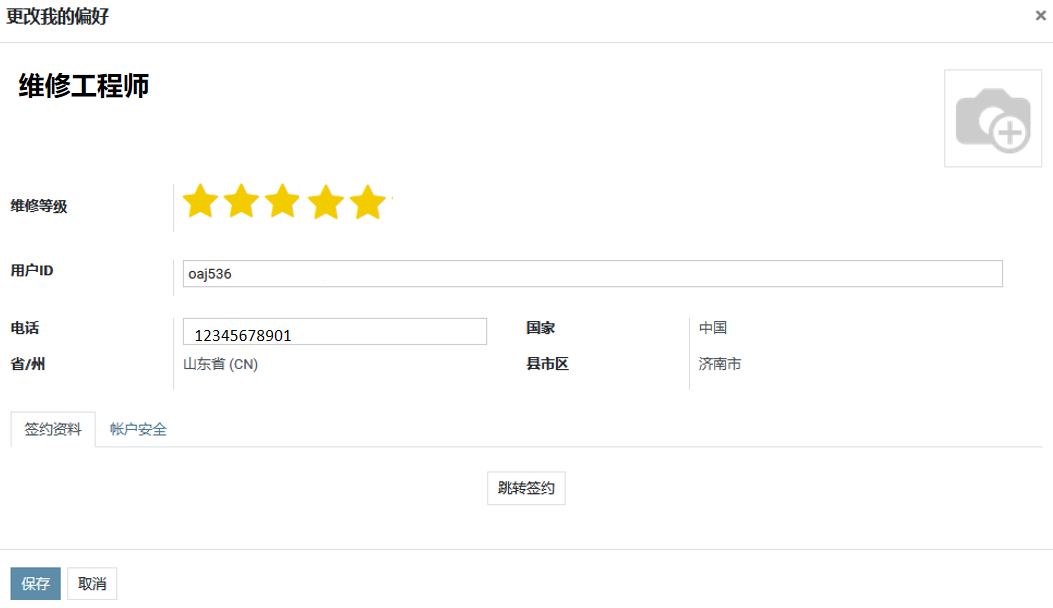Save changes with 保存 button
Screen dimensions: 1053x608
tap(35, 584)
